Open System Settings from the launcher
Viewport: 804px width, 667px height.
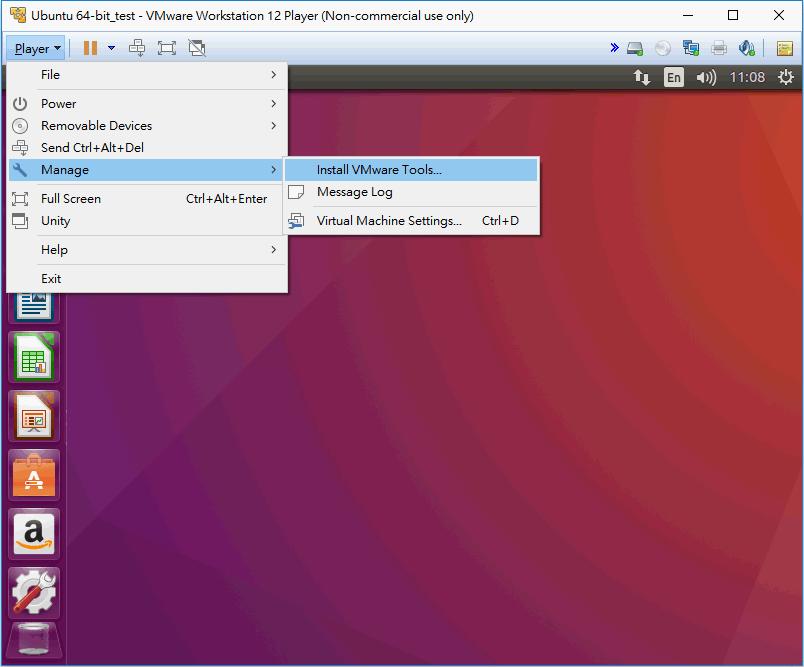pyautogui.click(x=34, y=593)
